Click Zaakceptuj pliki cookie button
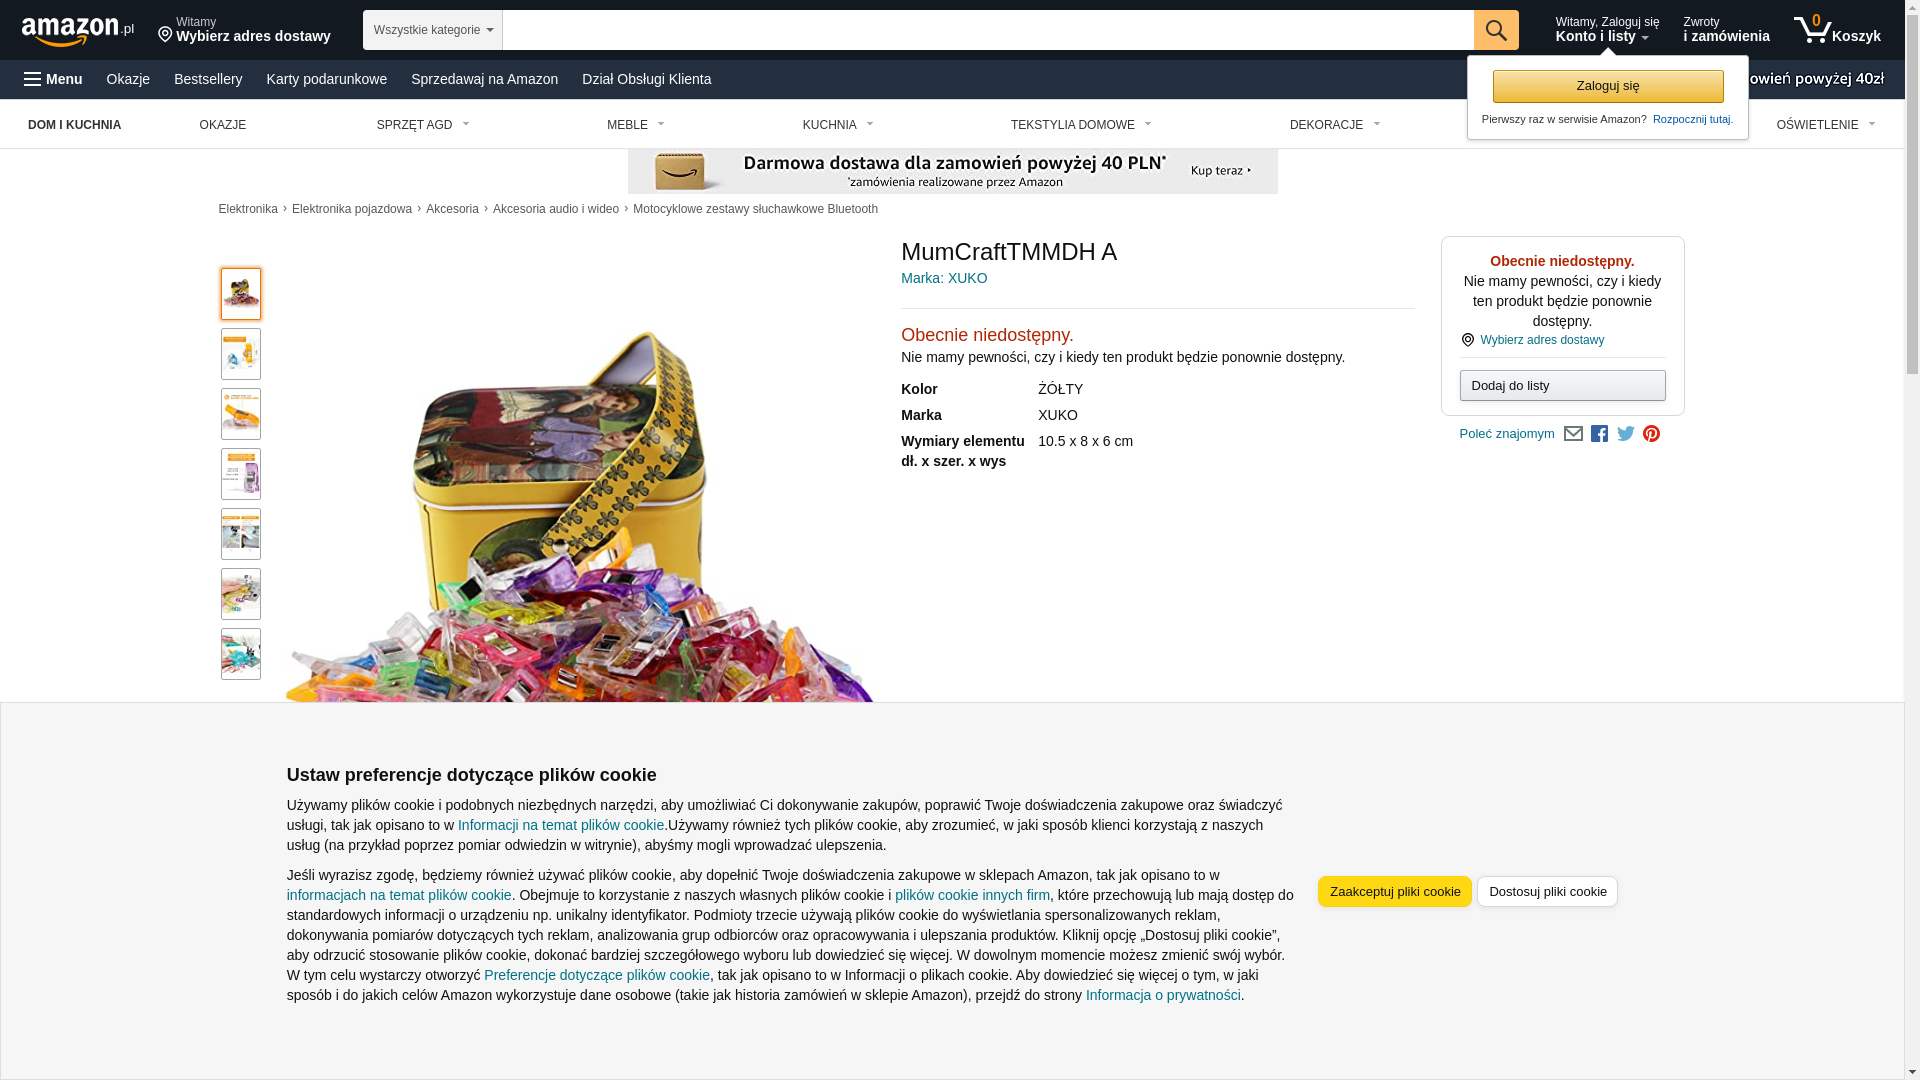The image size is (1920, 1080). (x=1395, y=891)
